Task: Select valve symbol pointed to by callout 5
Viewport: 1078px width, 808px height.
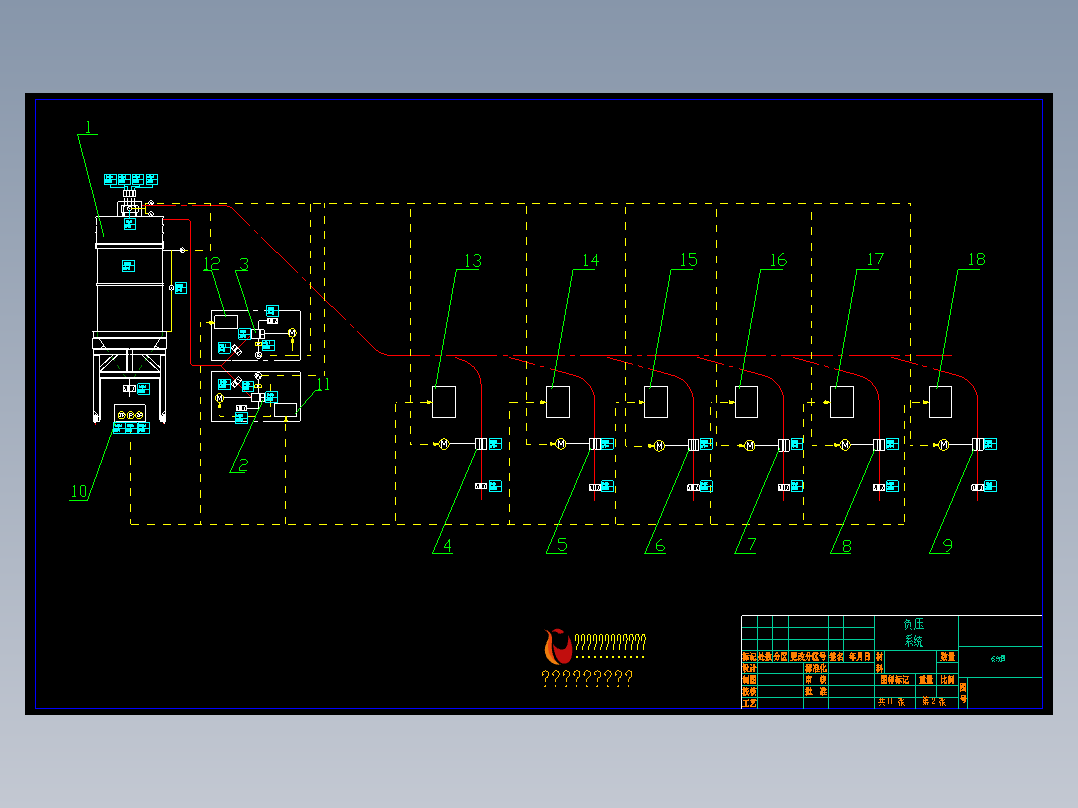Action: (595, 444)
